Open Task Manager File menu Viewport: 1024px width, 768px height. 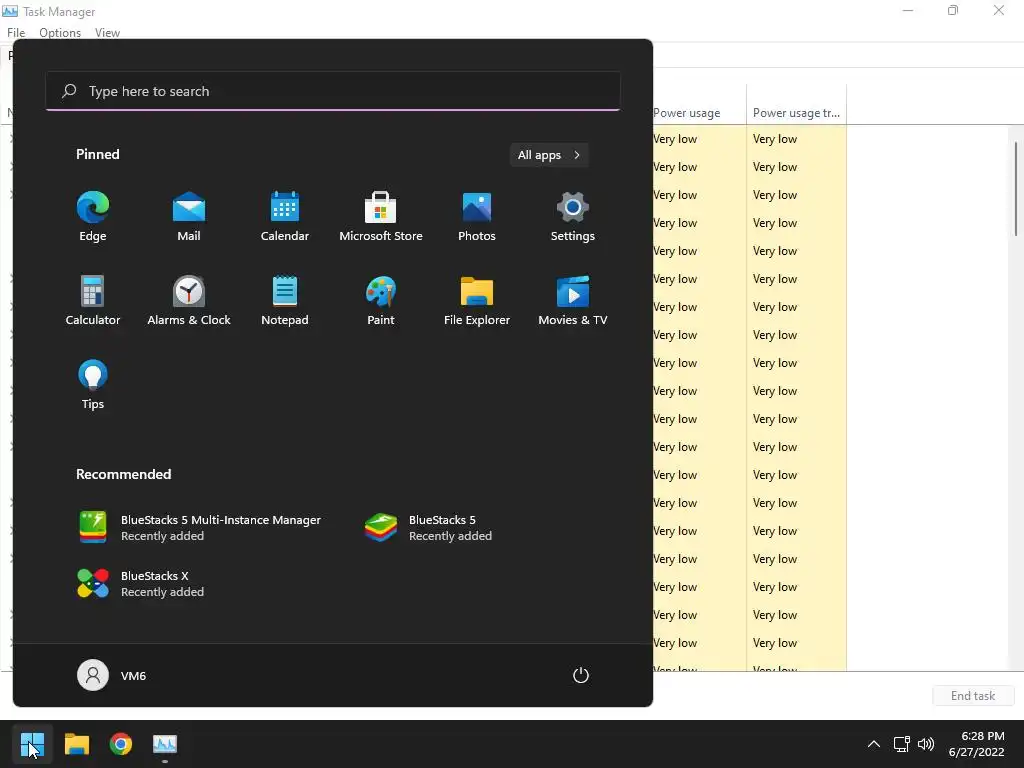point(16,33)
